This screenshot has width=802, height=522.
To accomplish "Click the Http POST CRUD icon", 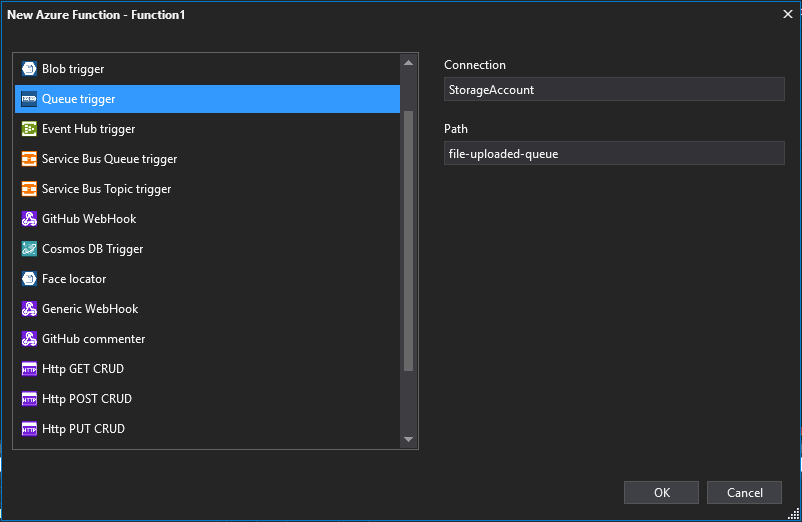I will click(x=29, y=399).
